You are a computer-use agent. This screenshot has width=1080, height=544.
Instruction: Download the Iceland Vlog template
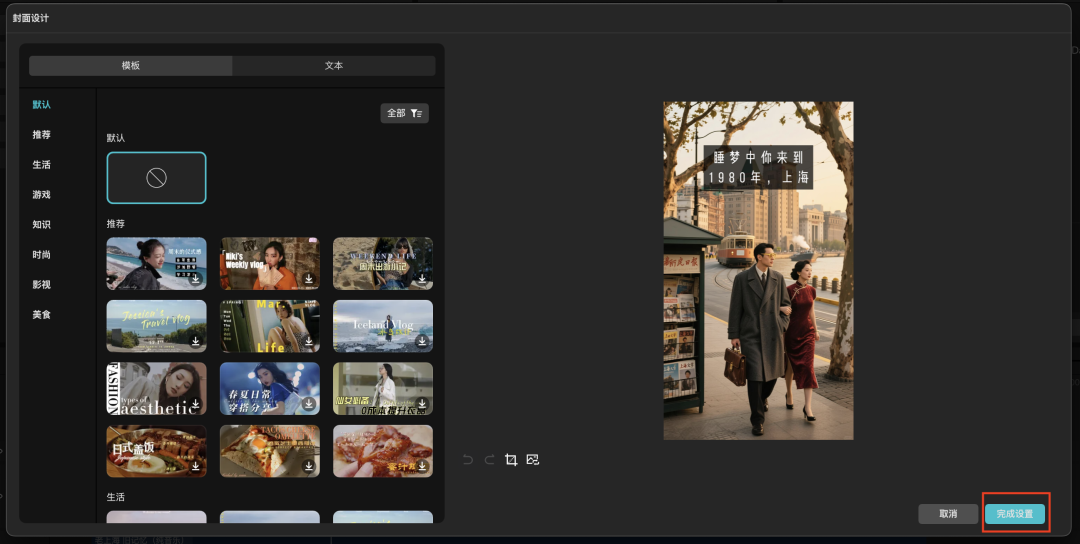tap(422, 341)
